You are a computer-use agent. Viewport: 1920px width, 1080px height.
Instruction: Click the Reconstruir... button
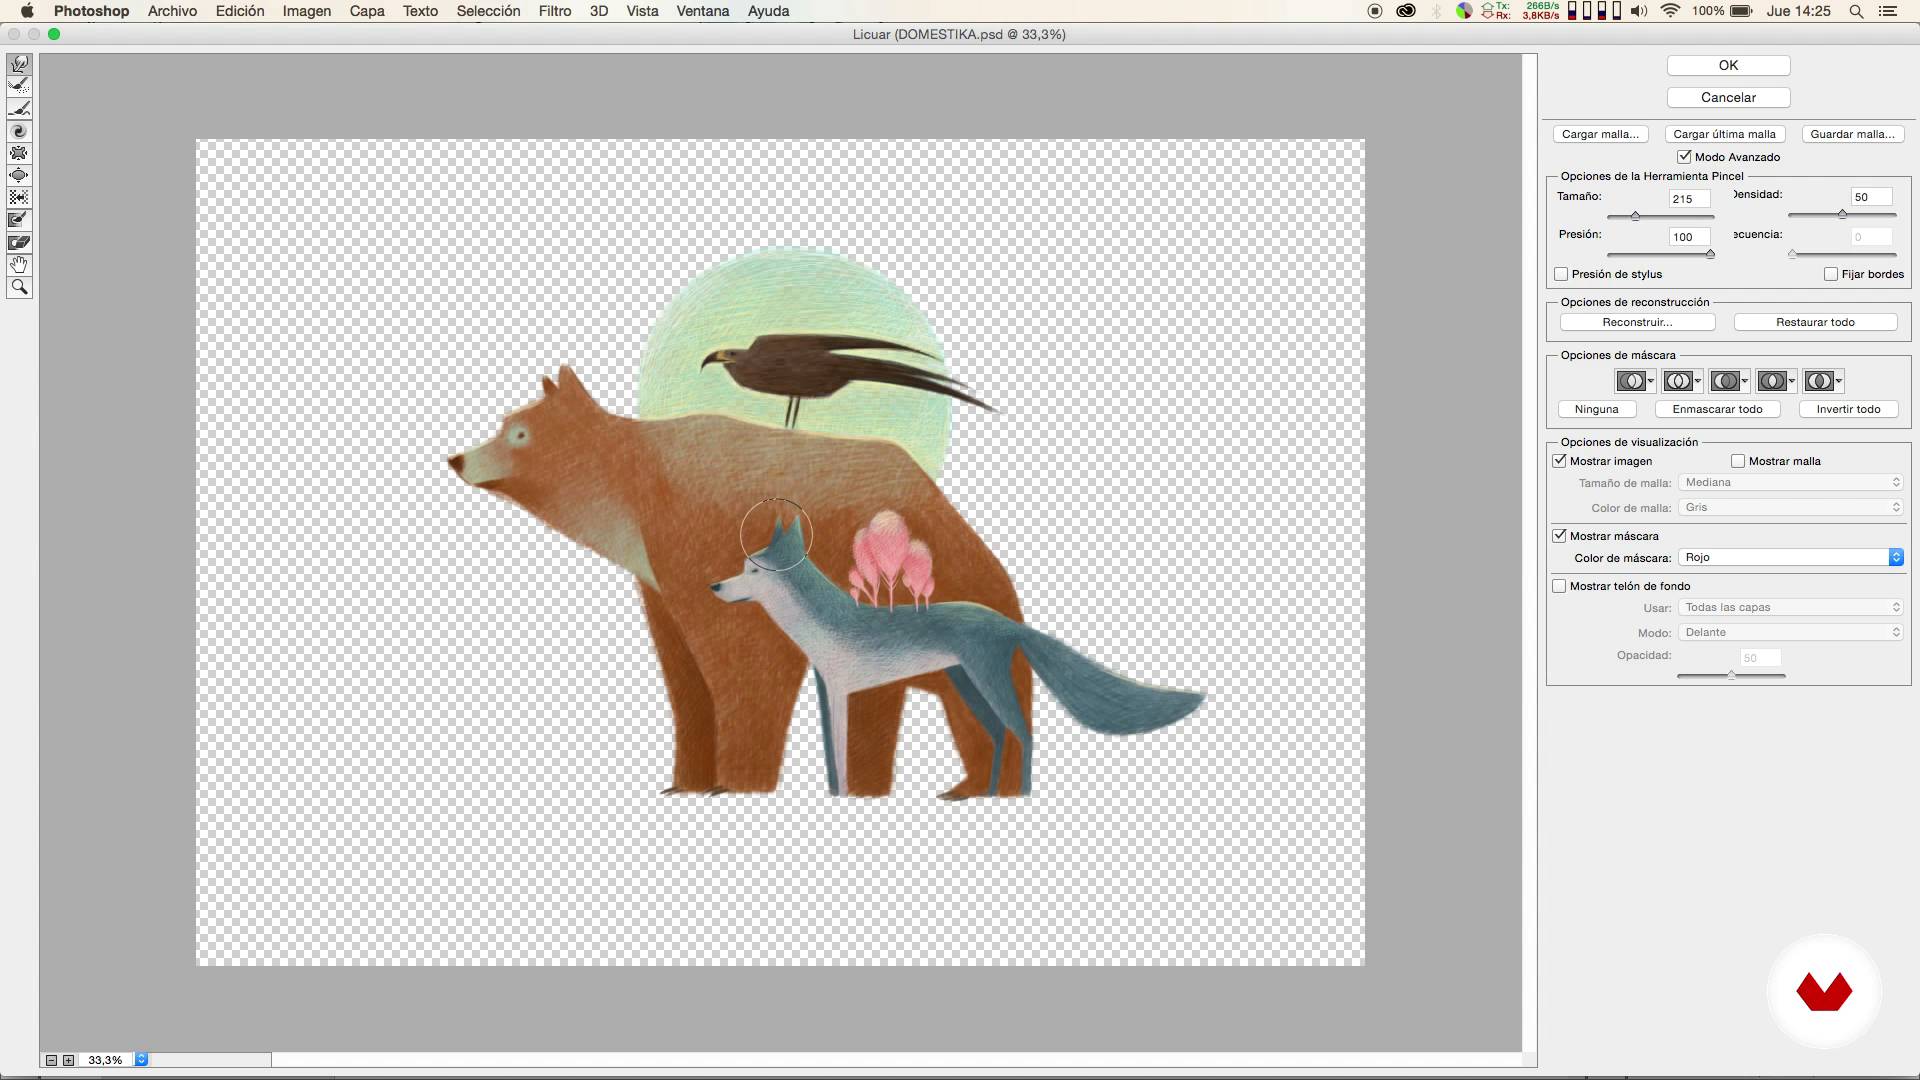point(1637,322)
